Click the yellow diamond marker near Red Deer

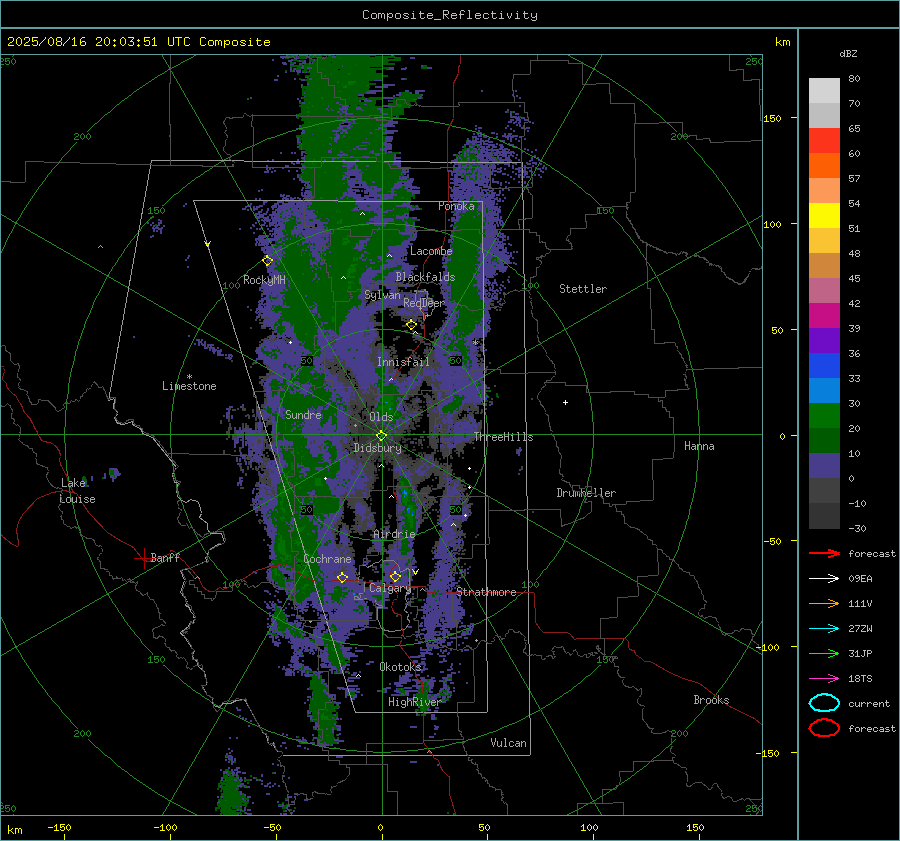(x=411, y=325)
